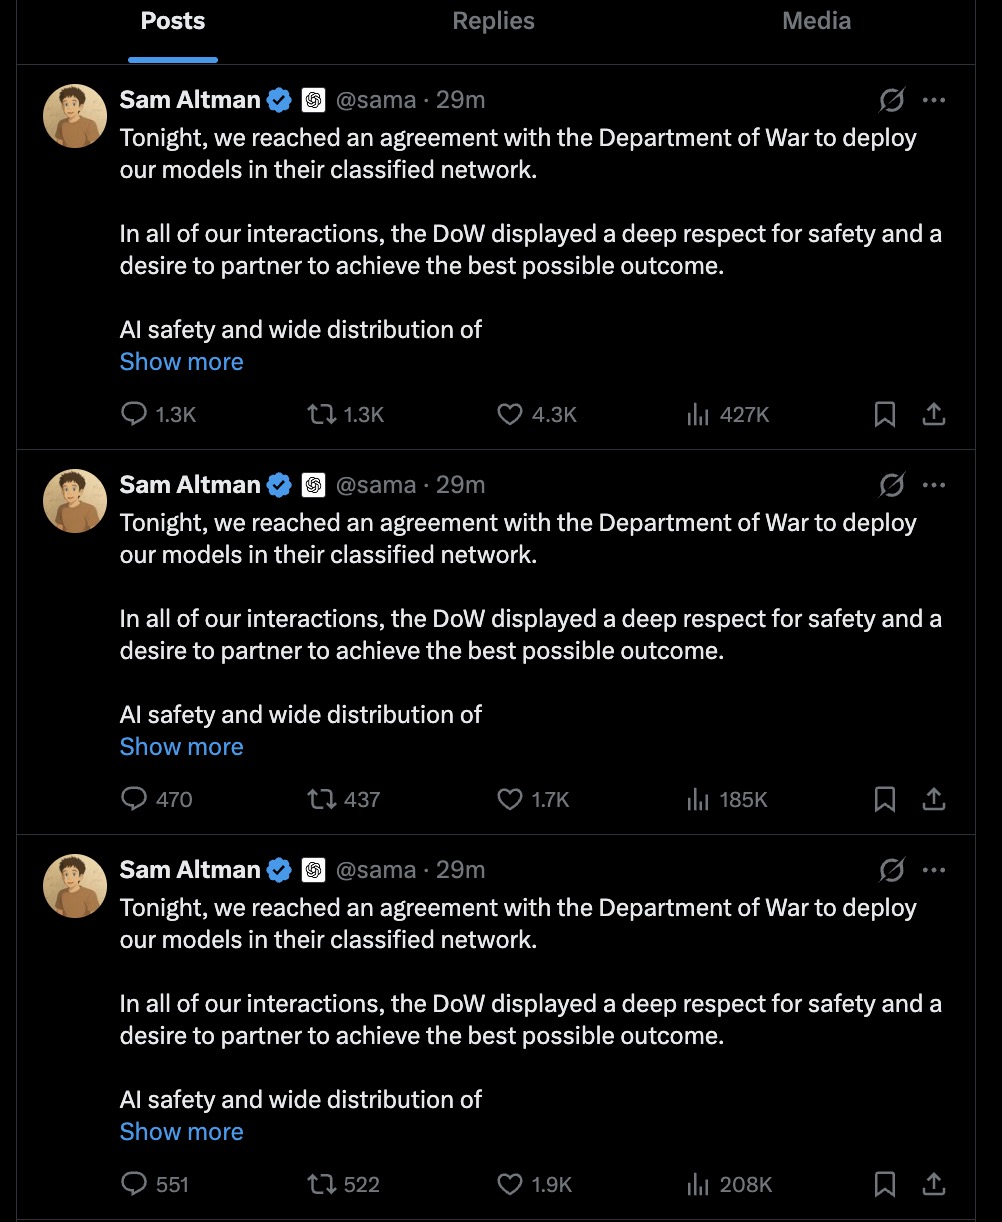Like the post with 4.3K likes
The width and height of the screenshot is (1002, 1222).
pos(510,414)
